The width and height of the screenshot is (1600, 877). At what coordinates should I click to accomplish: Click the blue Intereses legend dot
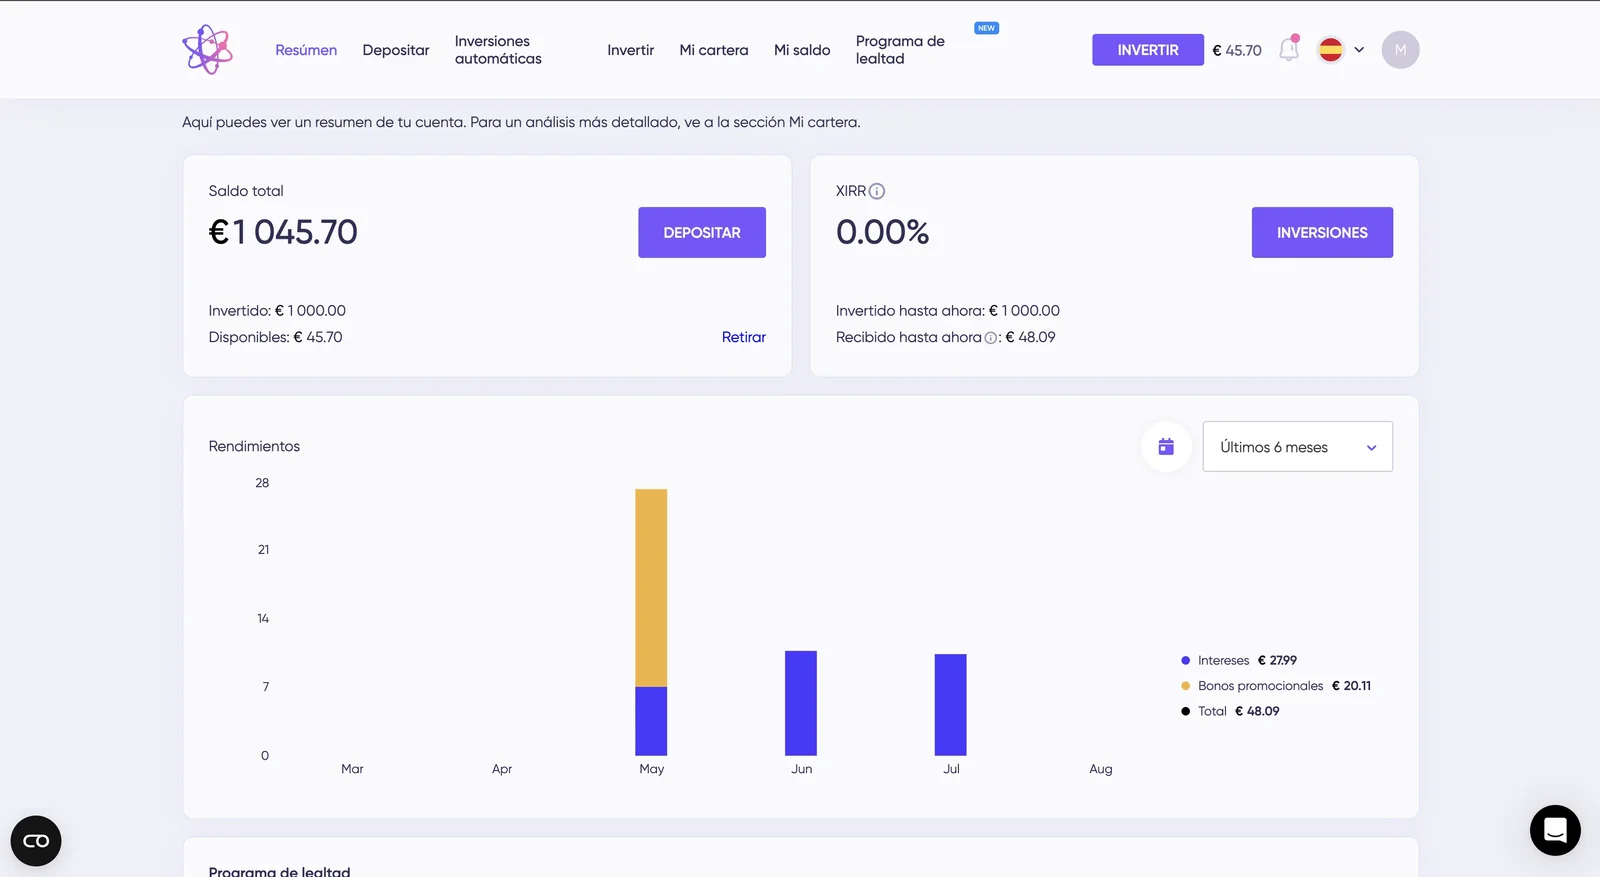(1186, 660)
